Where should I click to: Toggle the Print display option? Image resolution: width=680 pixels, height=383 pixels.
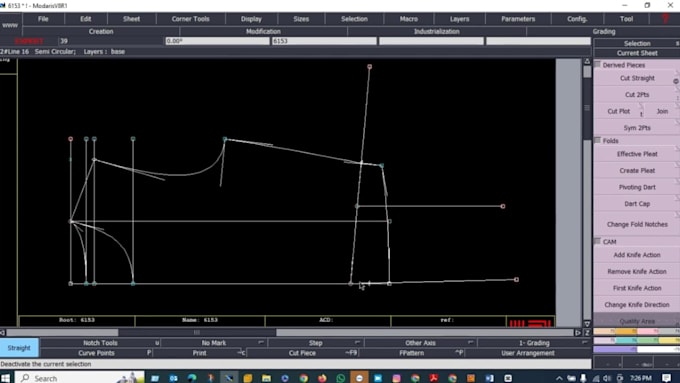[199, 353]
